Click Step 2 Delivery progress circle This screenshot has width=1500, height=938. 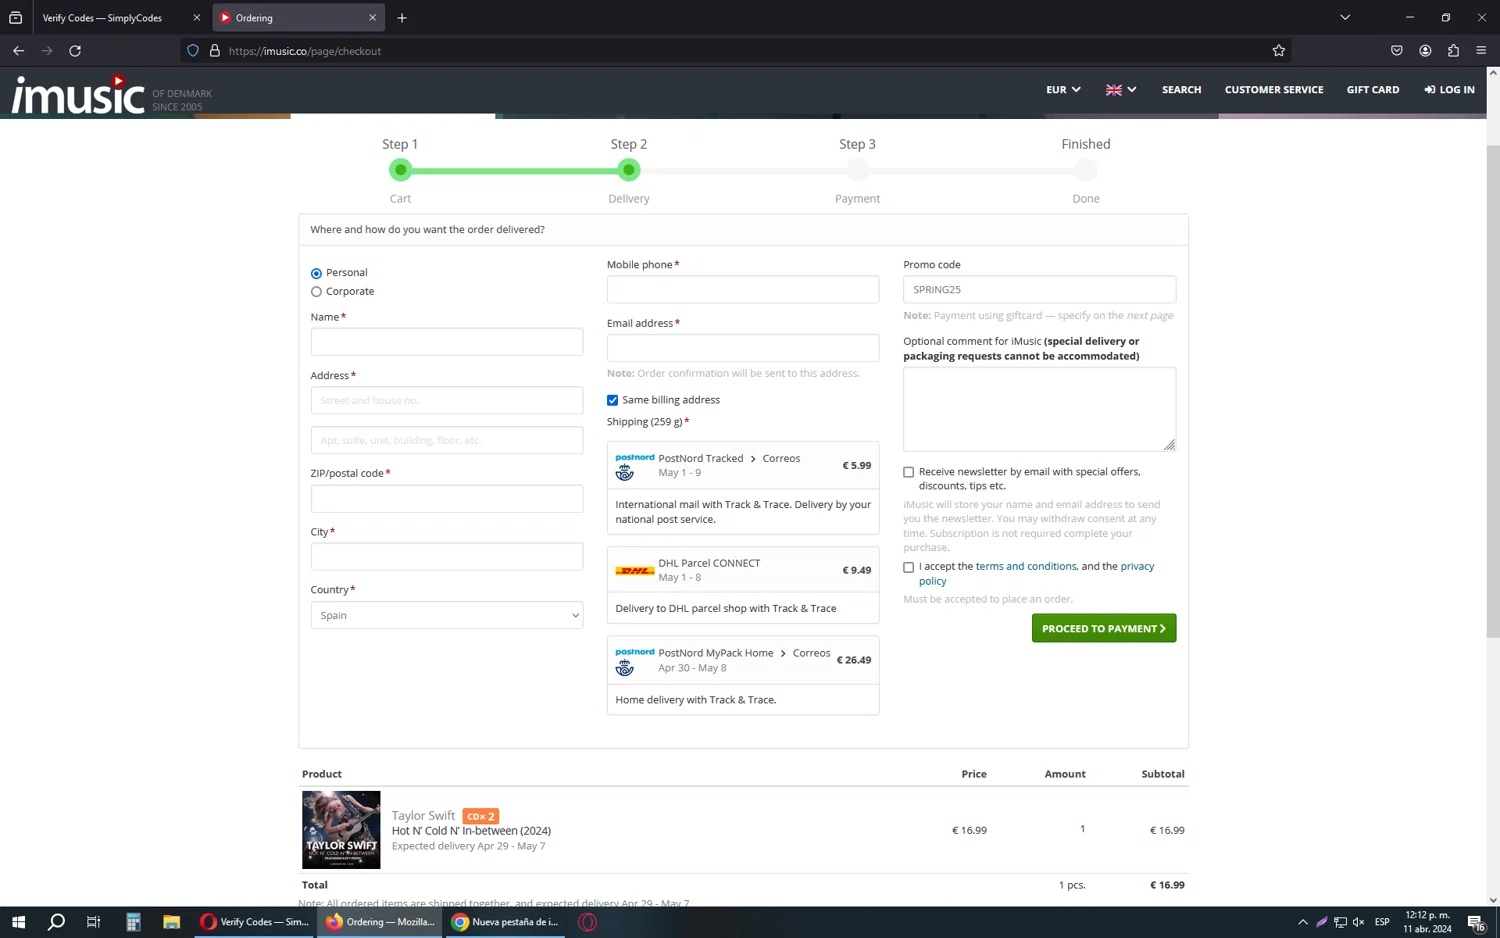click(629, 170)
